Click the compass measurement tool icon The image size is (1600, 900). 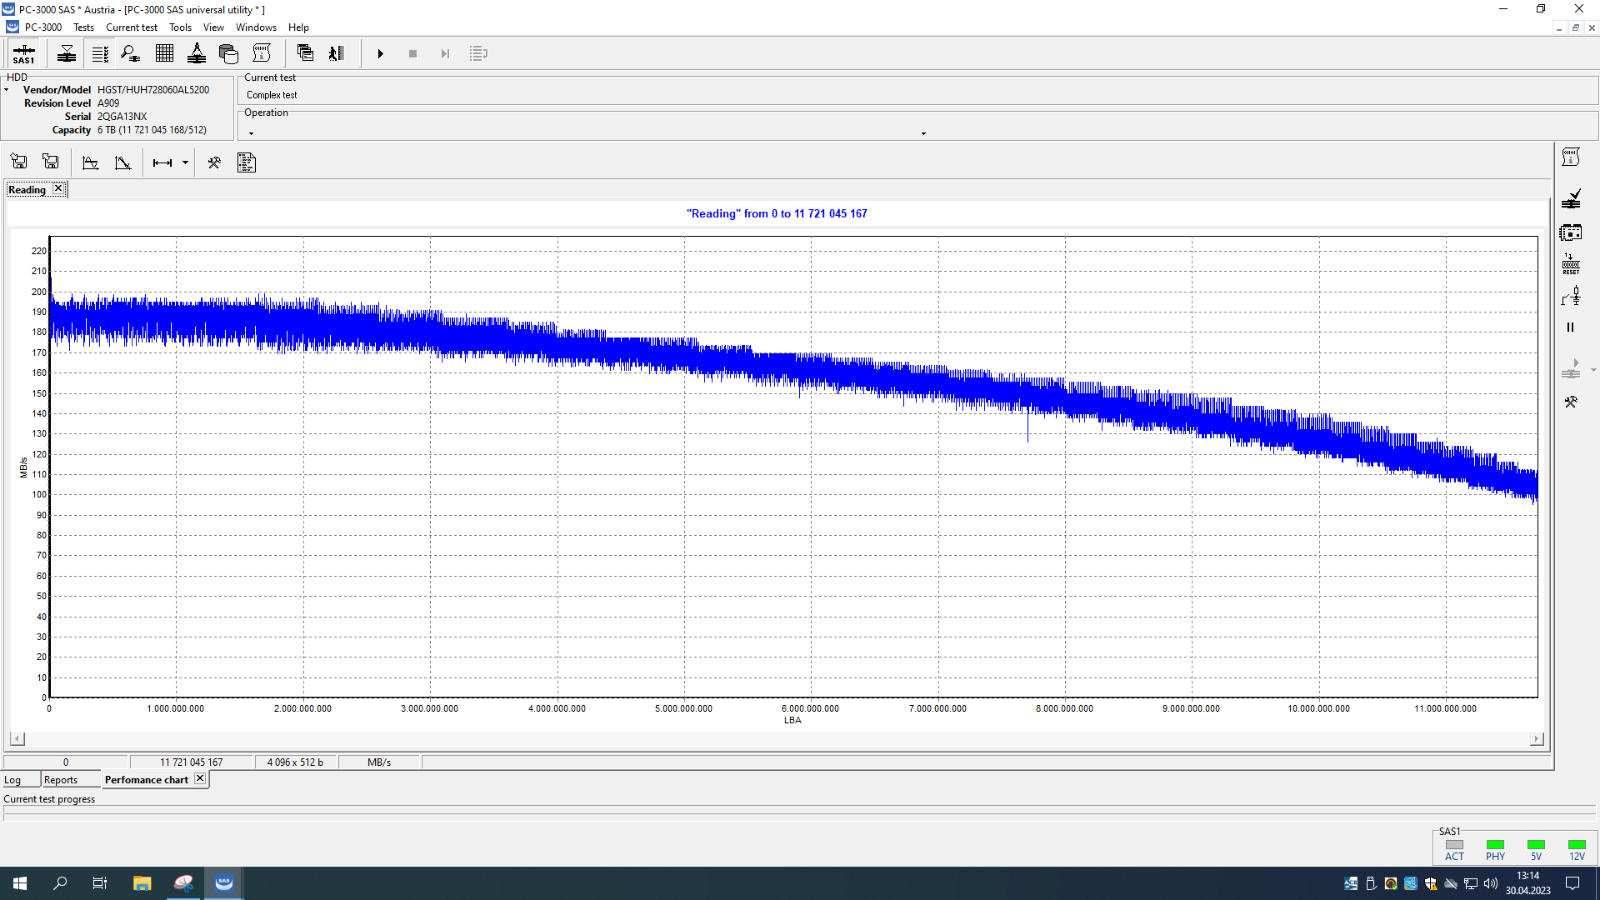click(197, 54)
